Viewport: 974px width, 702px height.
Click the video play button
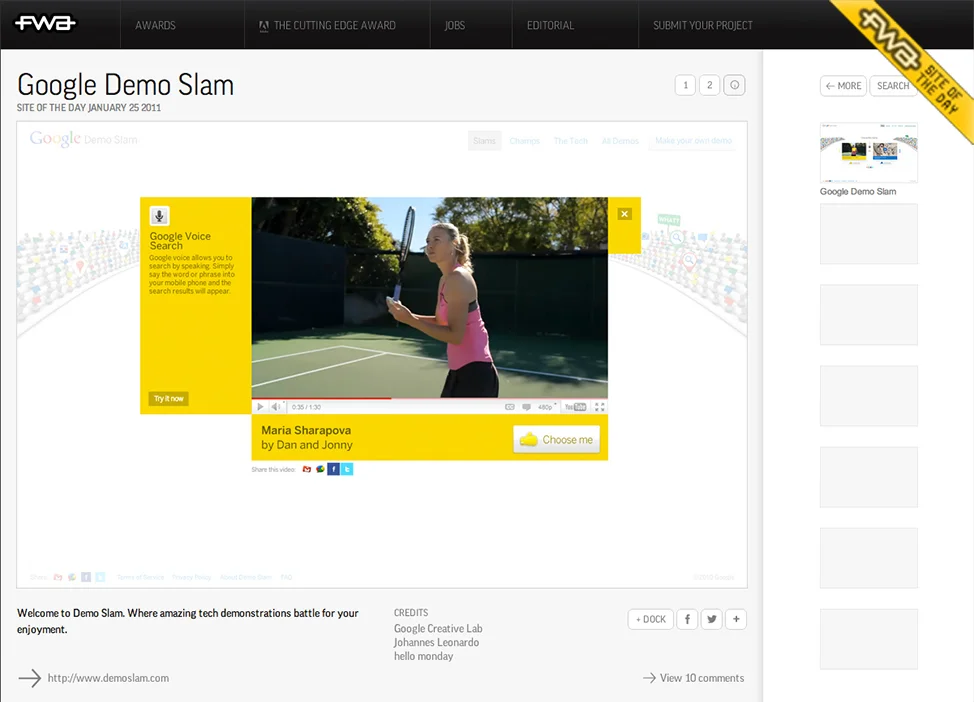pyautogui.click(x=260, y=407)
